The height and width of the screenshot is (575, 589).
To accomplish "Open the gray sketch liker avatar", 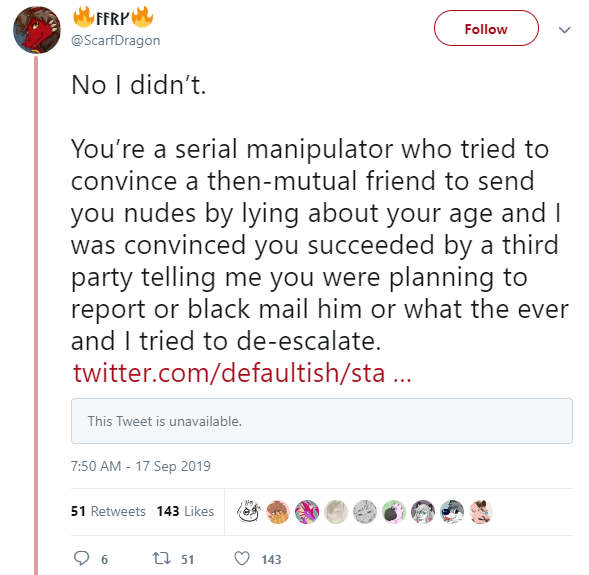I will pos(365,512).
